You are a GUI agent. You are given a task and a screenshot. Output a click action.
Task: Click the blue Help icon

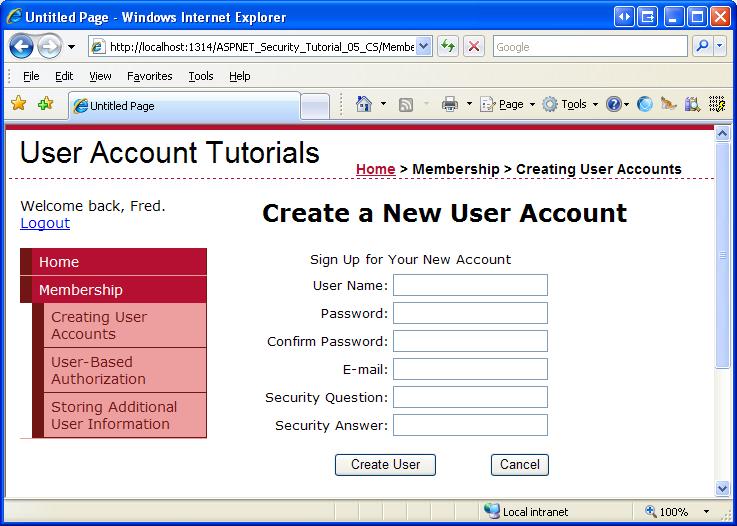[613, 104]
